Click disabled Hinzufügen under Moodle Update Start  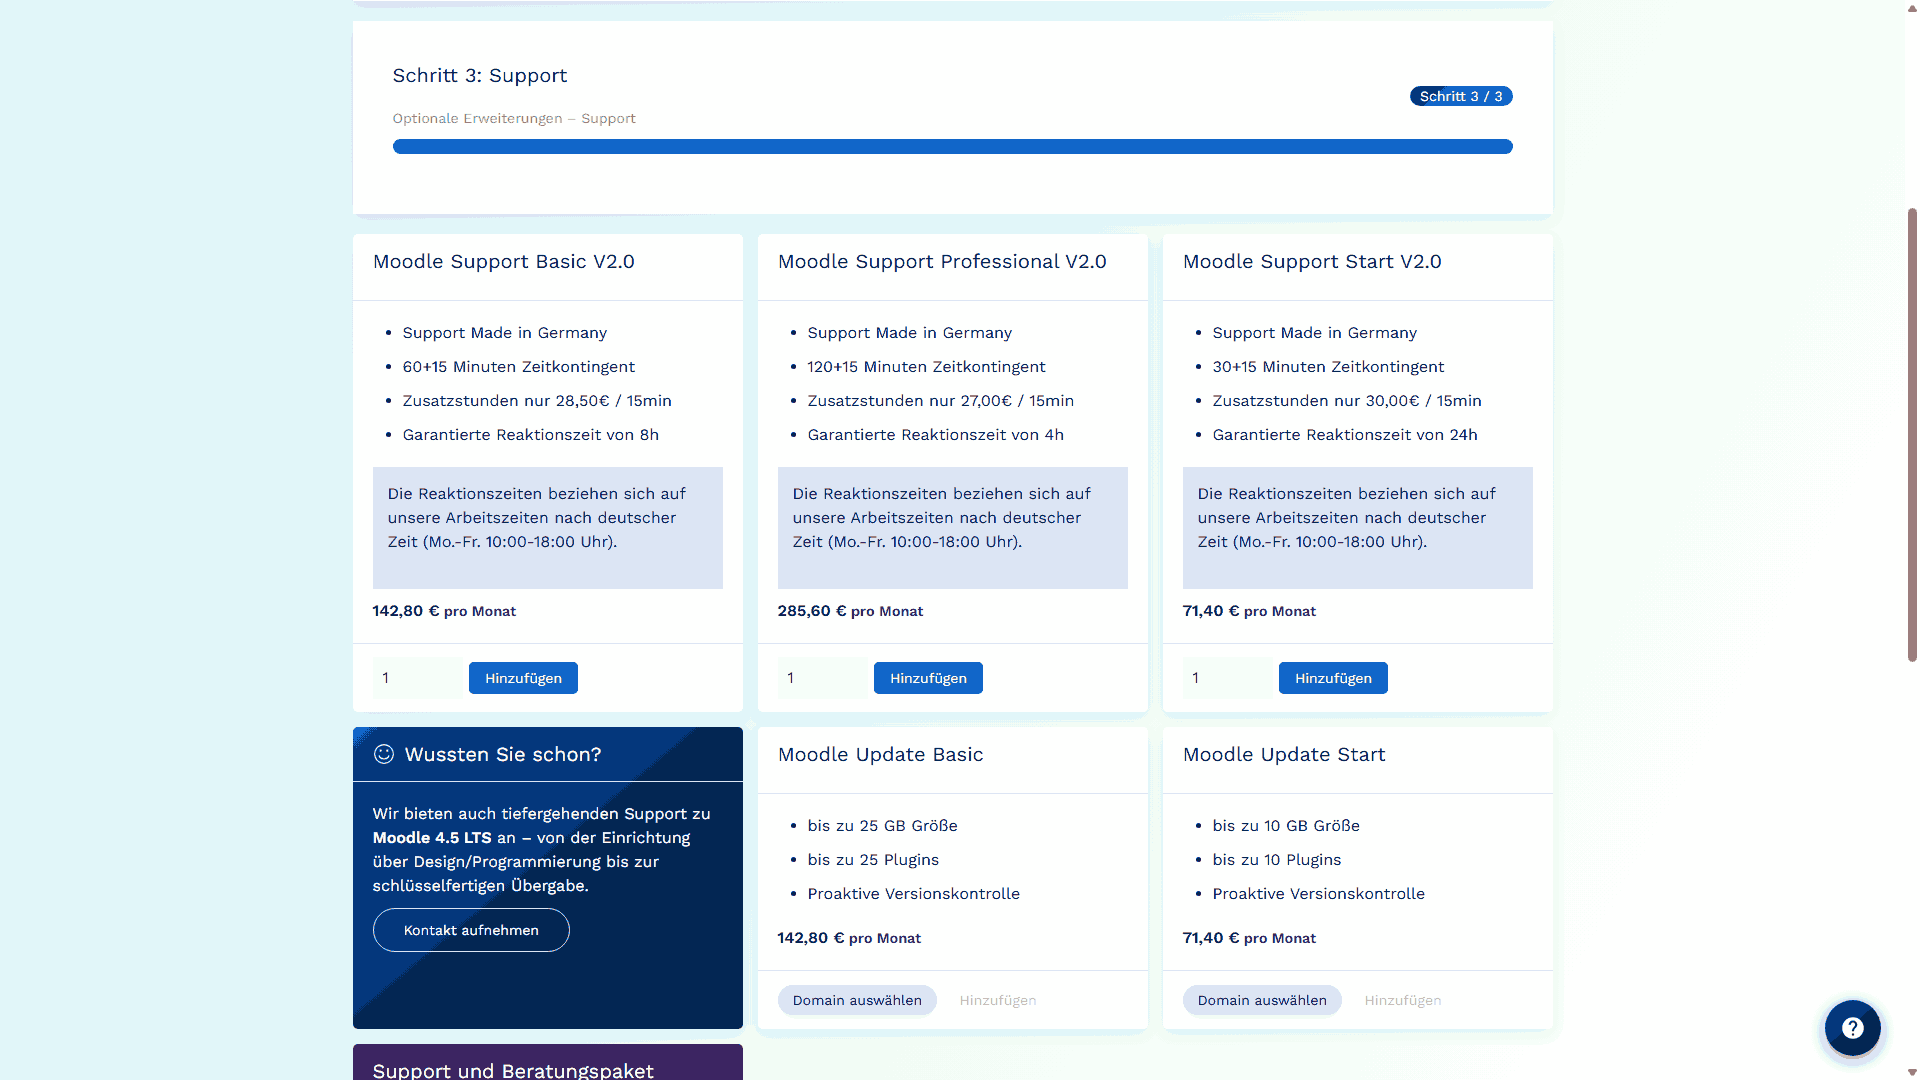[x=1403, y=1000]
